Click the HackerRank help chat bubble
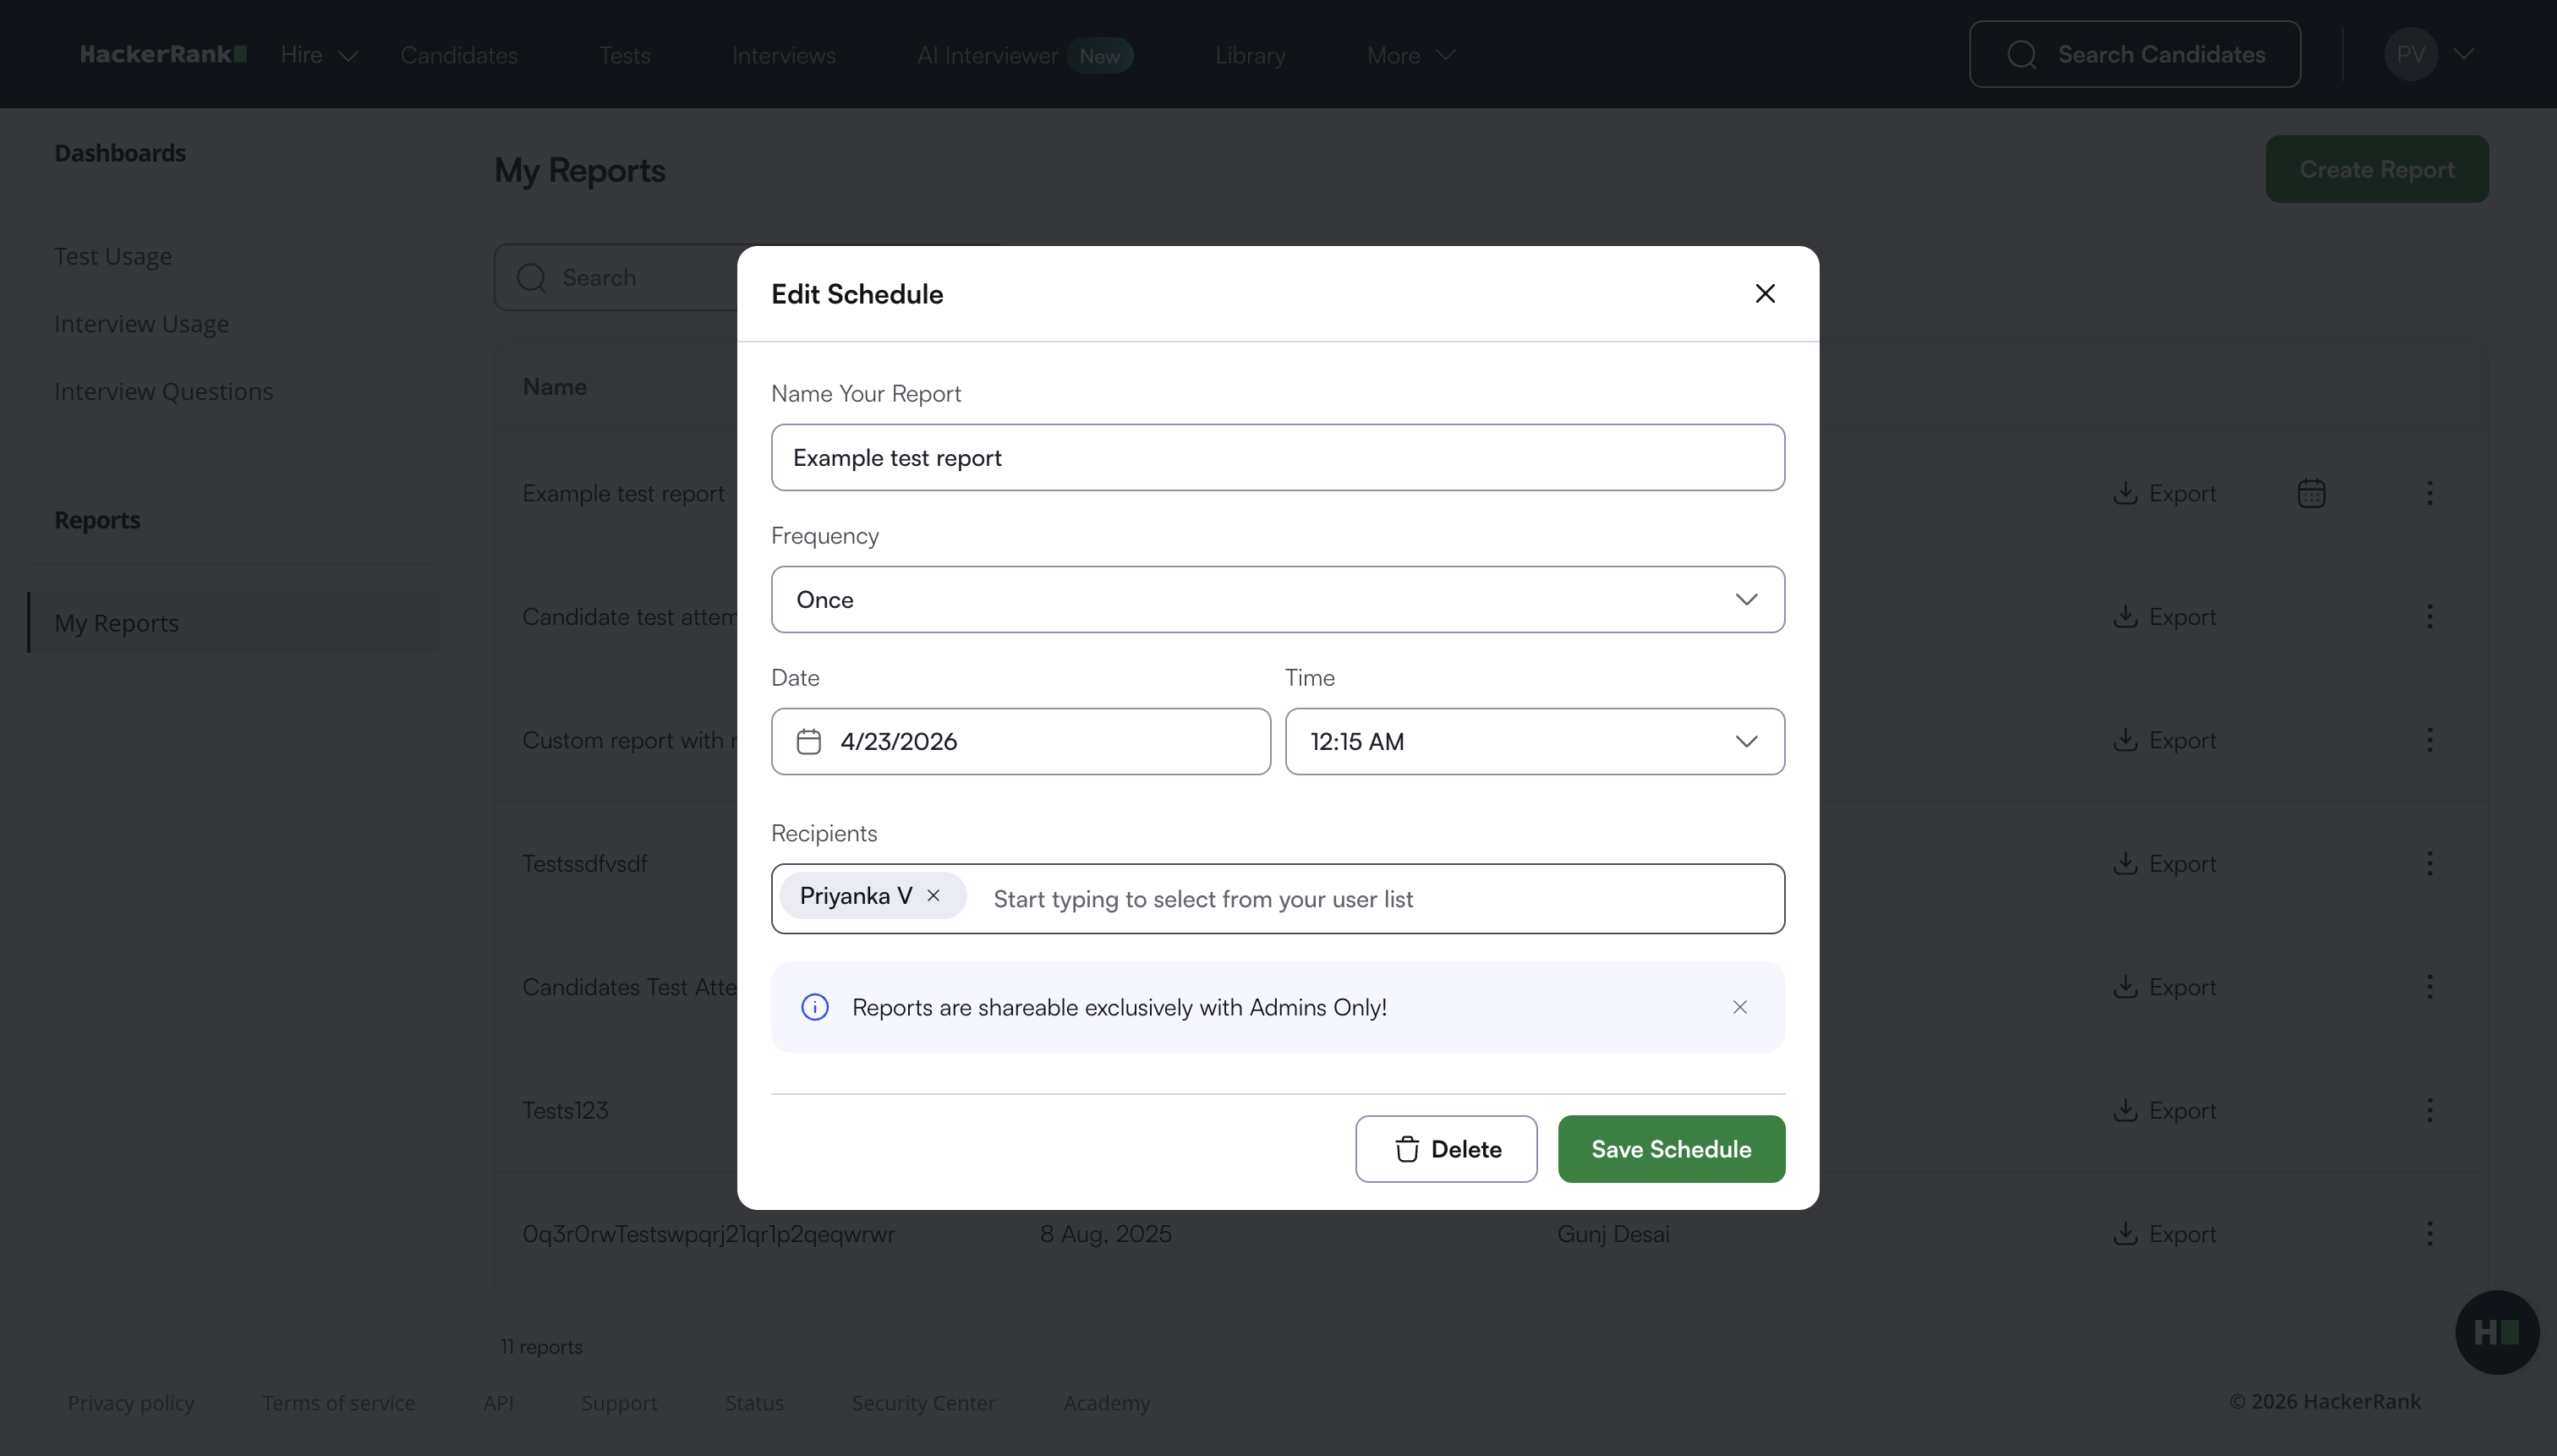Screen dimensions: 2557x1456 tap(2496, 1332)
